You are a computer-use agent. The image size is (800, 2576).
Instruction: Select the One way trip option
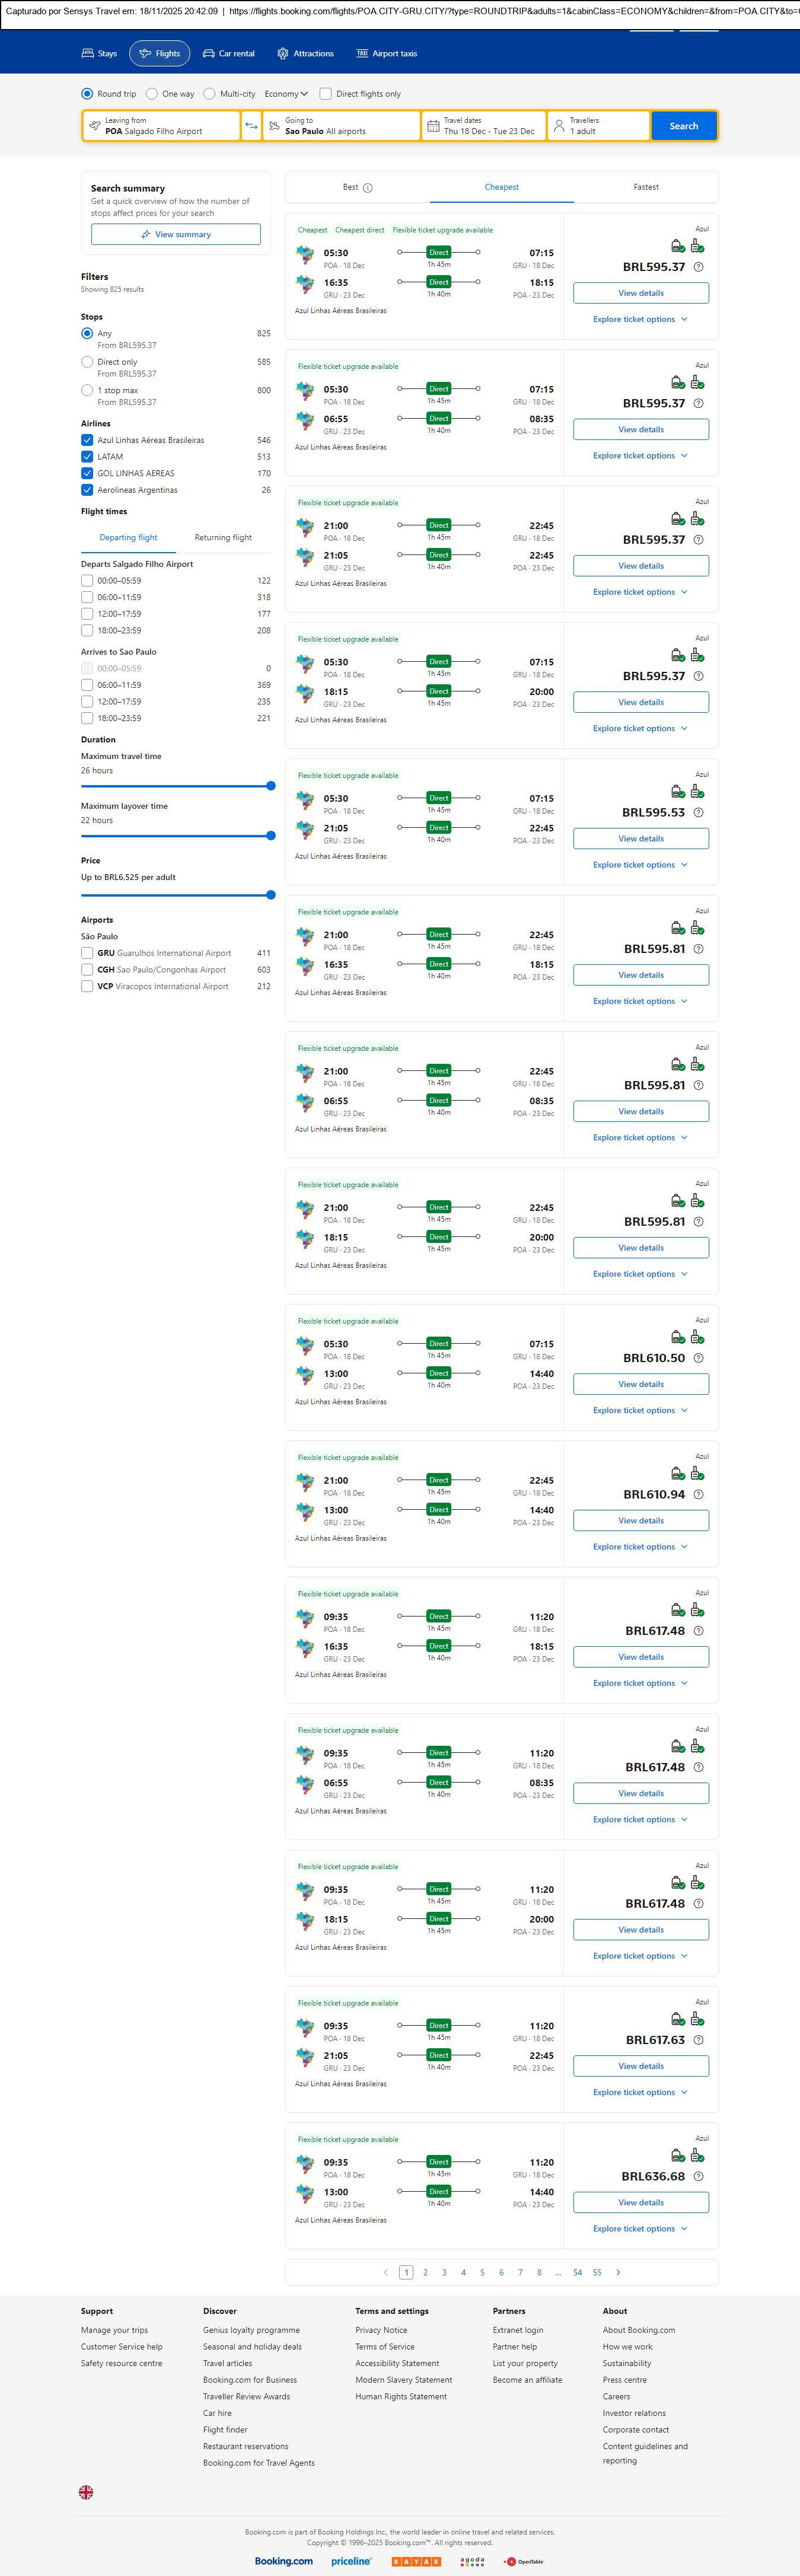(x=152, y=94)
